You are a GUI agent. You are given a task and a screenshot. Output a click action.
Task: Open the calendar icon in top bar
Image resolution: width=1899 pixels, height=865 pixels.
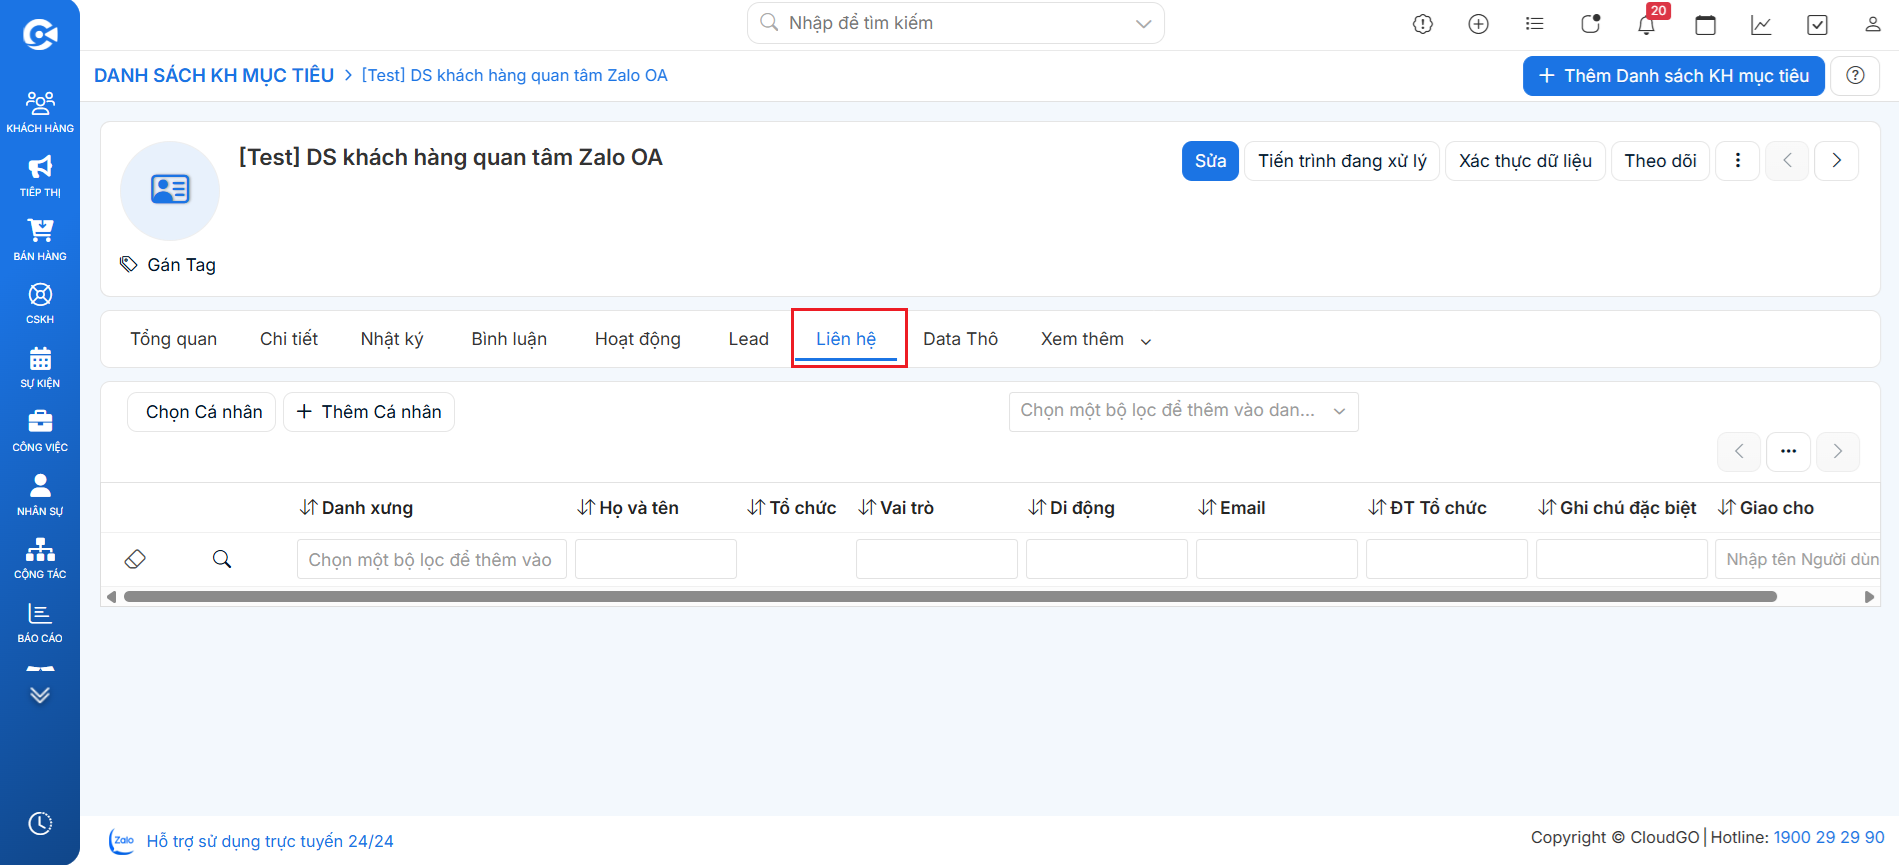[x=1706, y=24]
